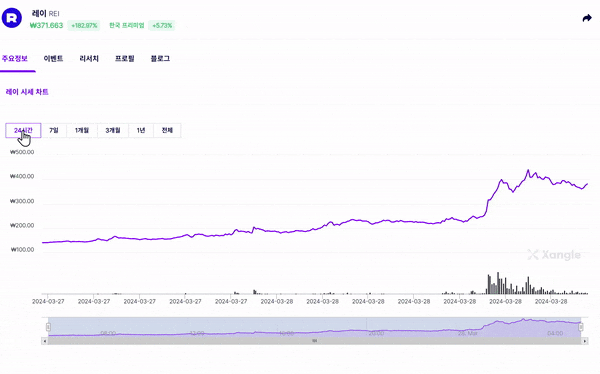The width and height of the screenshot is (600, 374).
Task: Select the 전체 chart range
Action: (x=167, y=131)
